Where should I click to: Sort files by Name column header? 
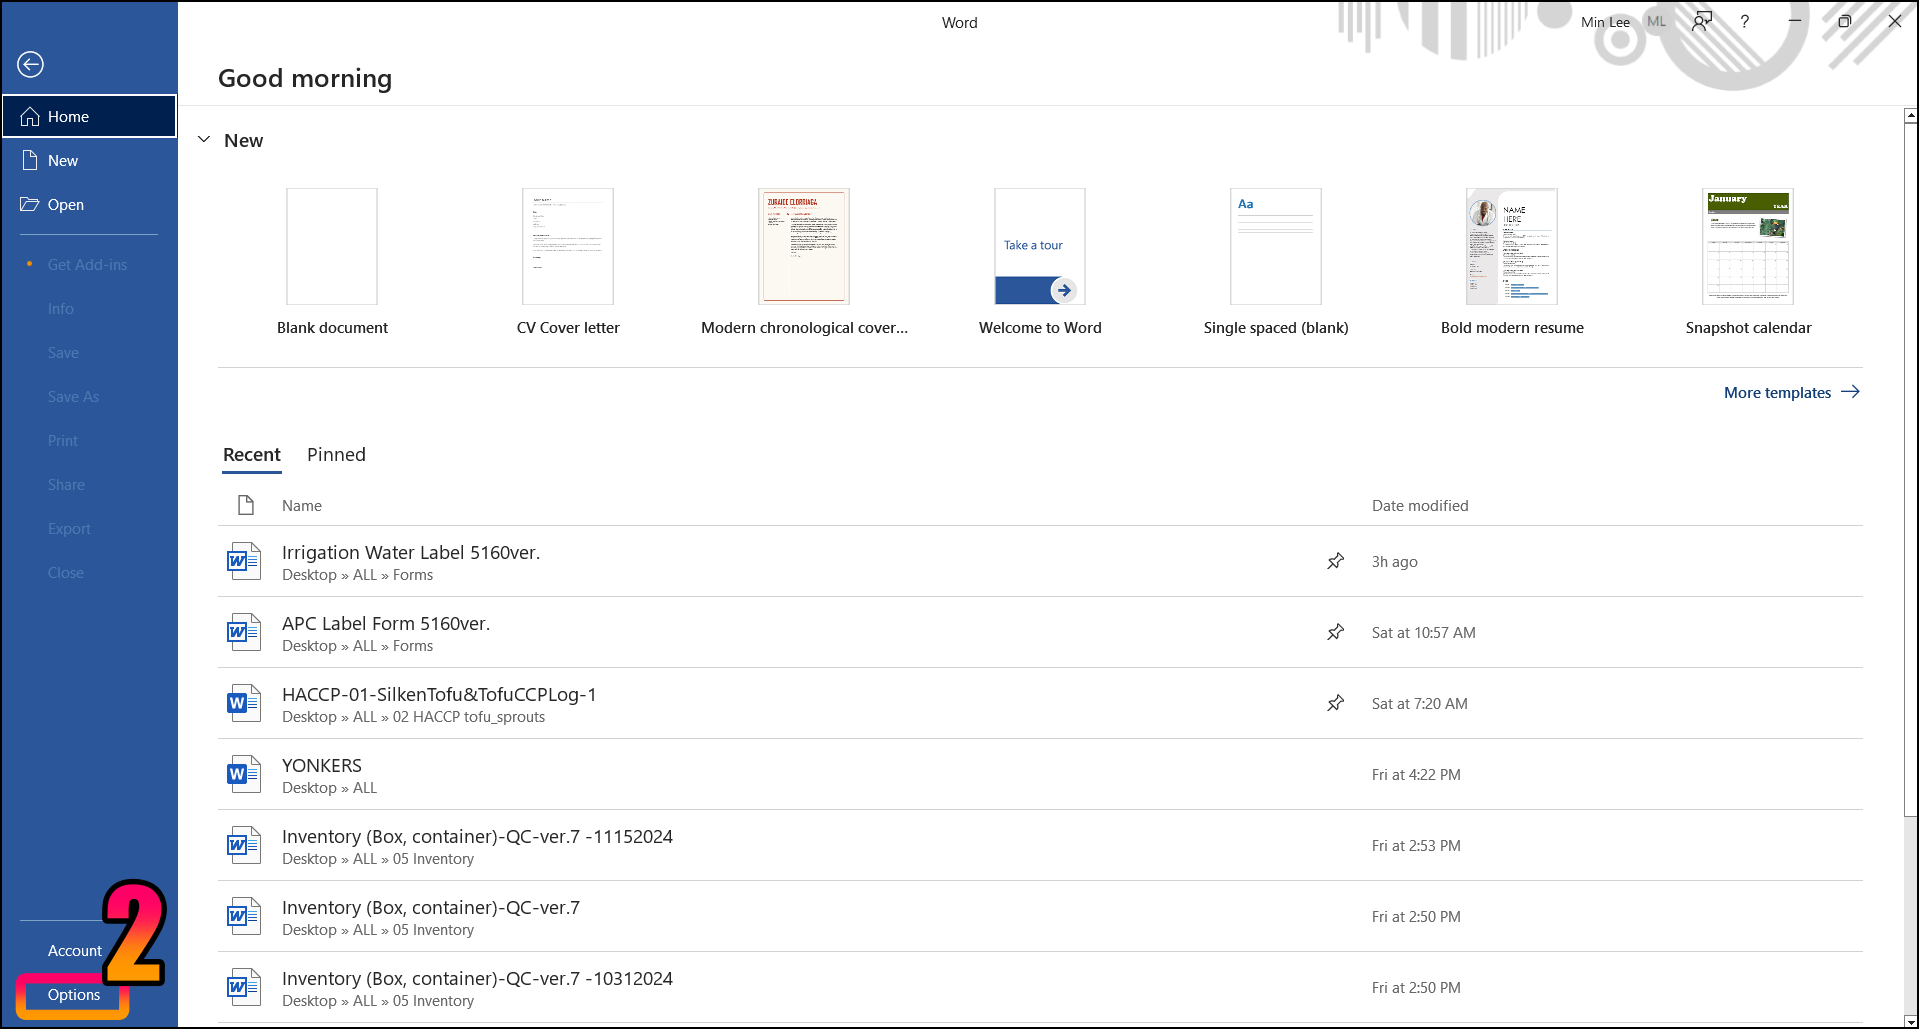[x=302, y=506]
